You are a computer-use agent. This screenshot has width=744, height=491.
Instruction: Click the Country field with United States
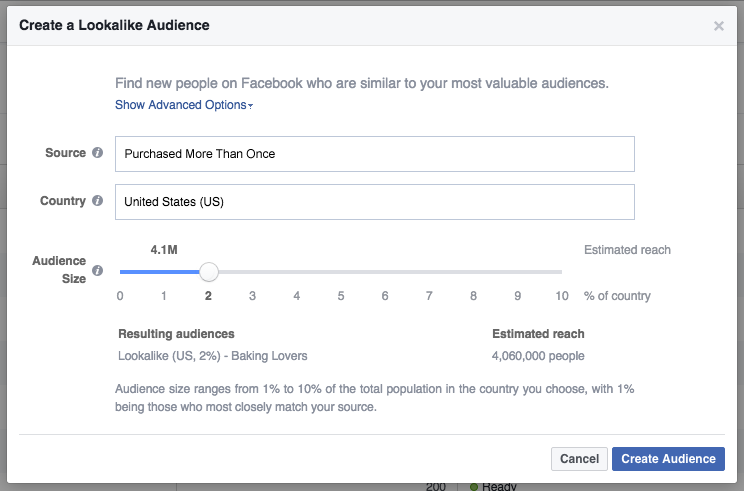click(x=374, y=202)
